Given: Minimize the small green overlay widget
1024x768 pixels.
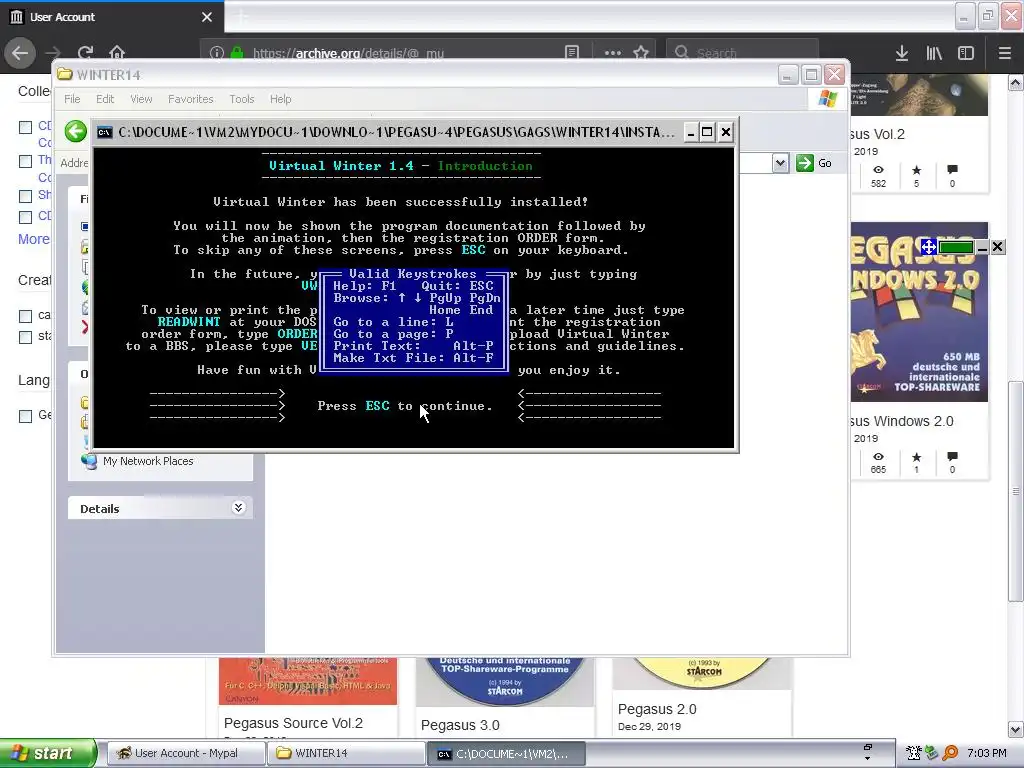Looking at the screenshot, I should coord(982,247).
